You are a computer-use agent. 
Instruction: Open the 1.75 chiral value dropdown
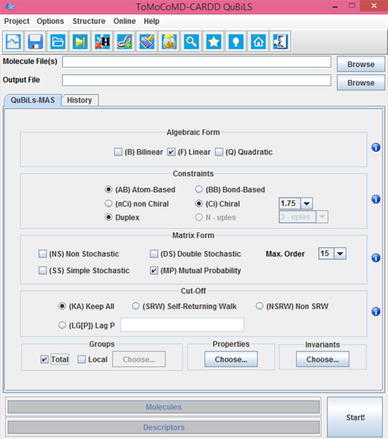[306, 203]
